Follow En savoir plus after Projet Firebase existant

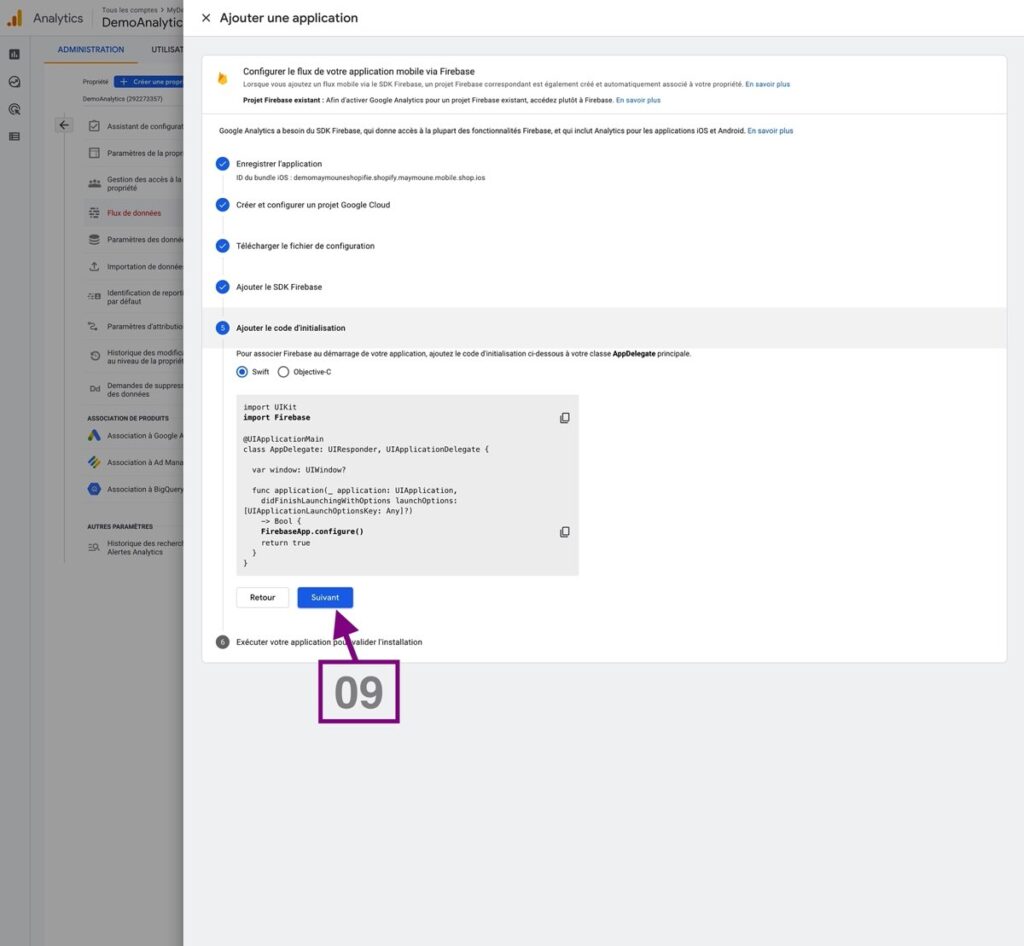tap(638, 100)
